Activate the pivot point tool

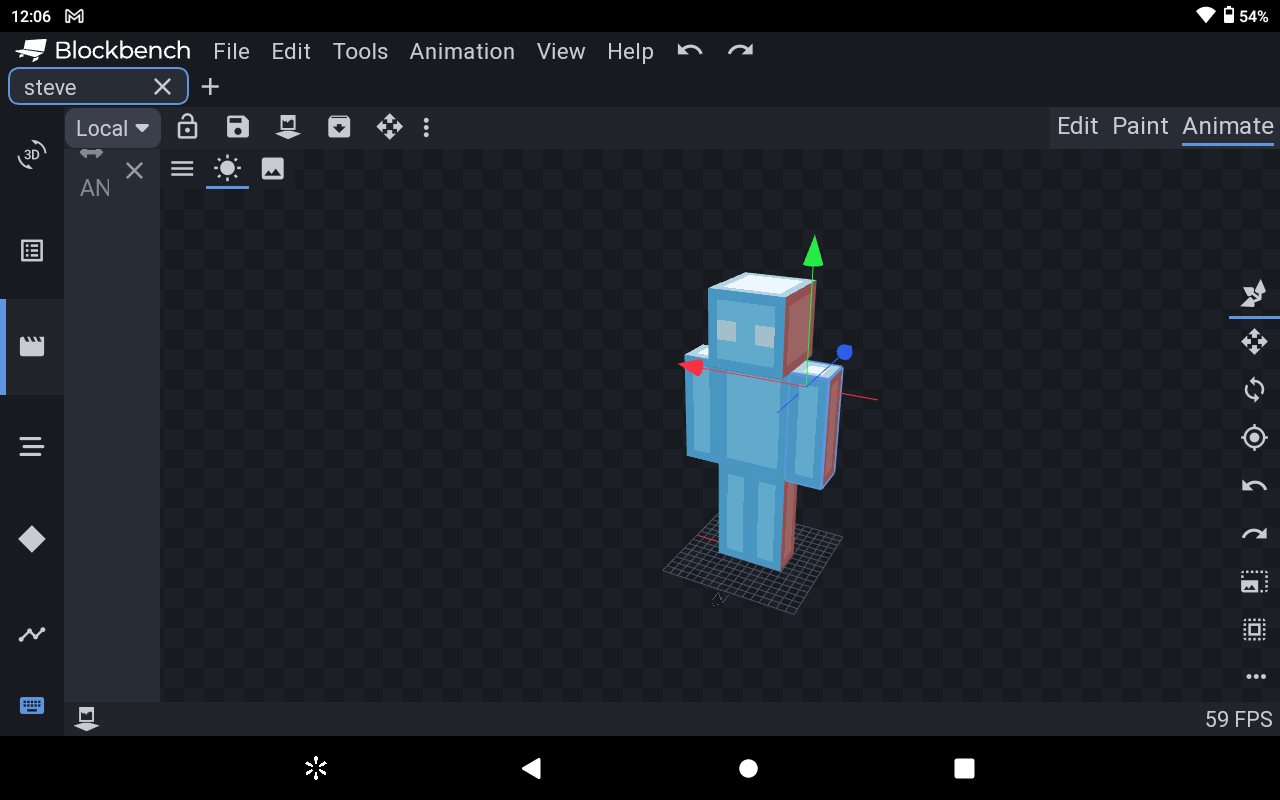pos(1254,437)
